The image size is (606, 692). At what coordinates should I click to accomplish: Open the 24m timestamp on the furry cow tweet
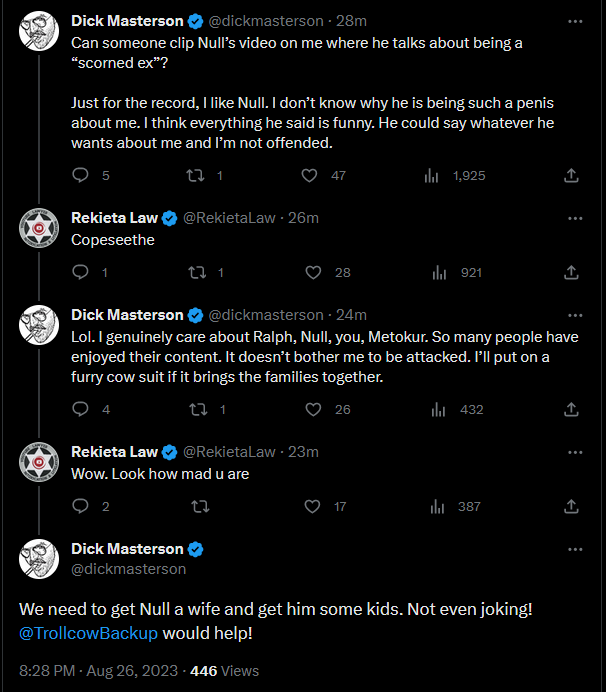click(x=352, y=314)
